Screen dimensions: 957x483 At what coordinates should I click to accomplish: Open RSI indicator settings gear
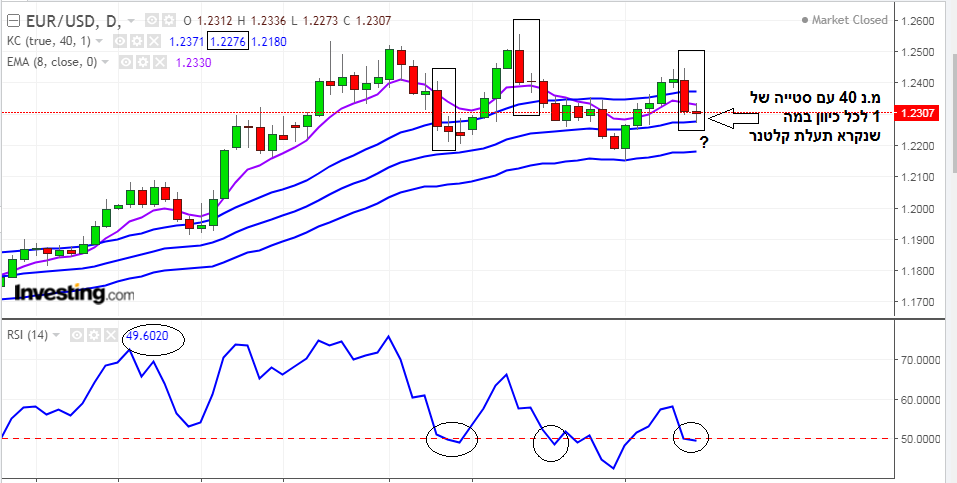[93, 335]
